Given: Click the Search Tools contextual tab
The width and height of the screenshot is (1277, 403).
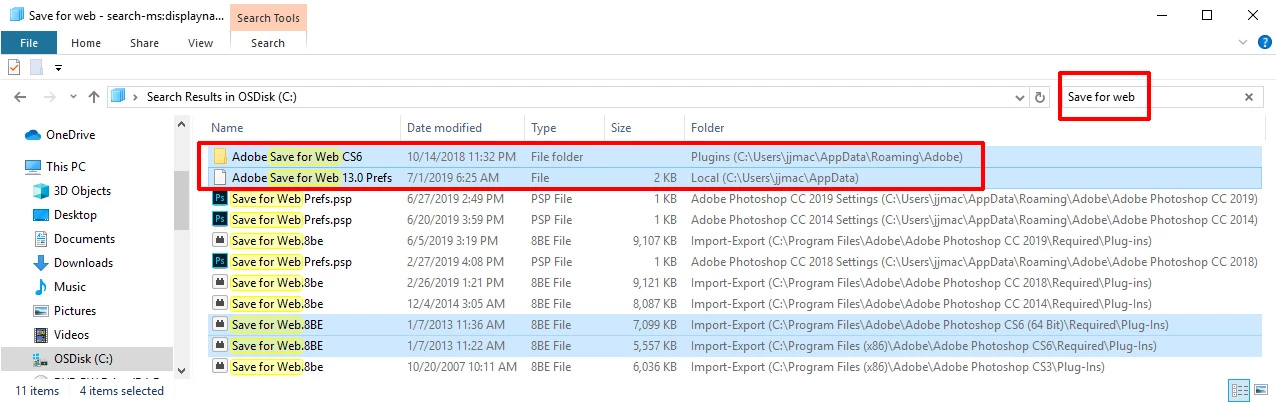Looking at the screenshot, I should click(268, 17).
